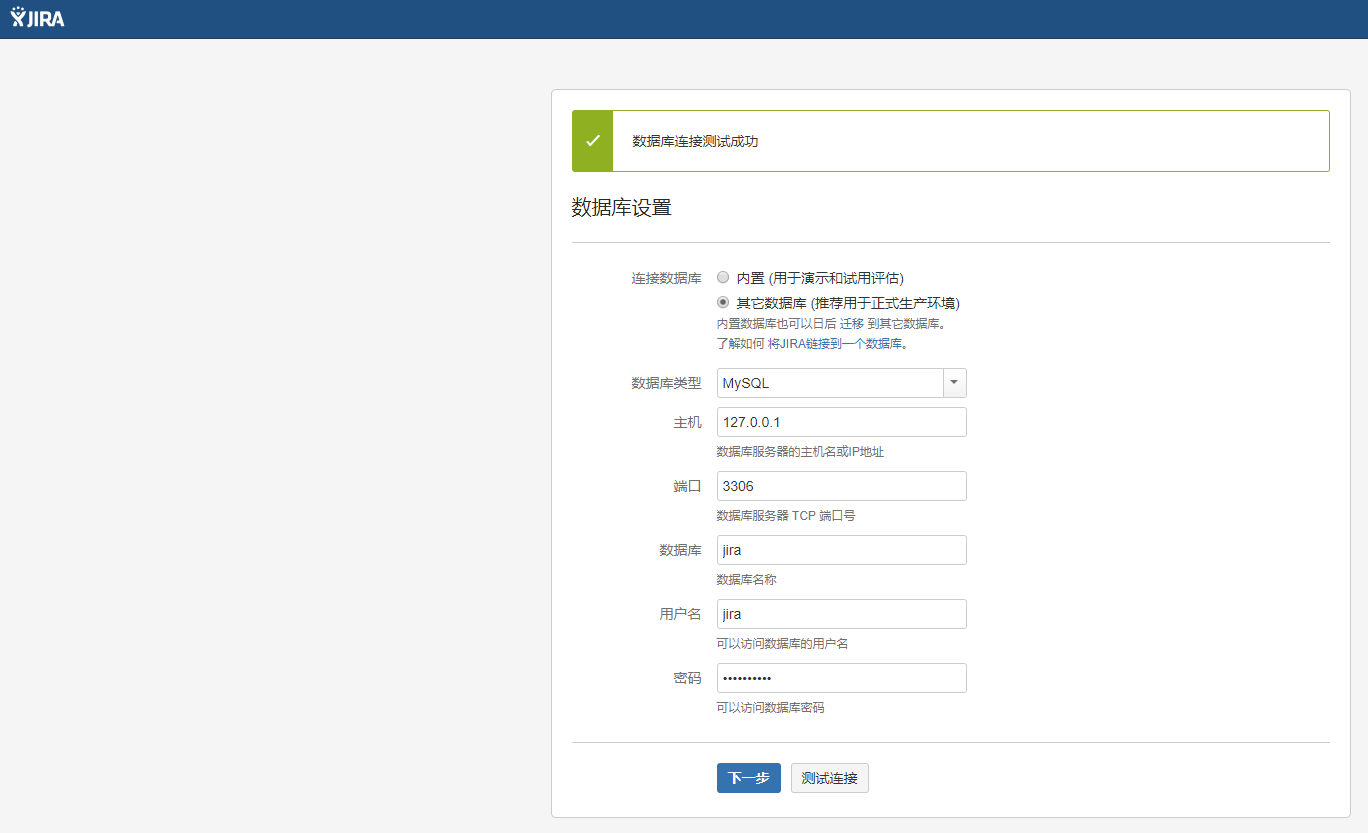Click the 主机 label
This screenshot has width=1368, height=833.
point(687,422)
